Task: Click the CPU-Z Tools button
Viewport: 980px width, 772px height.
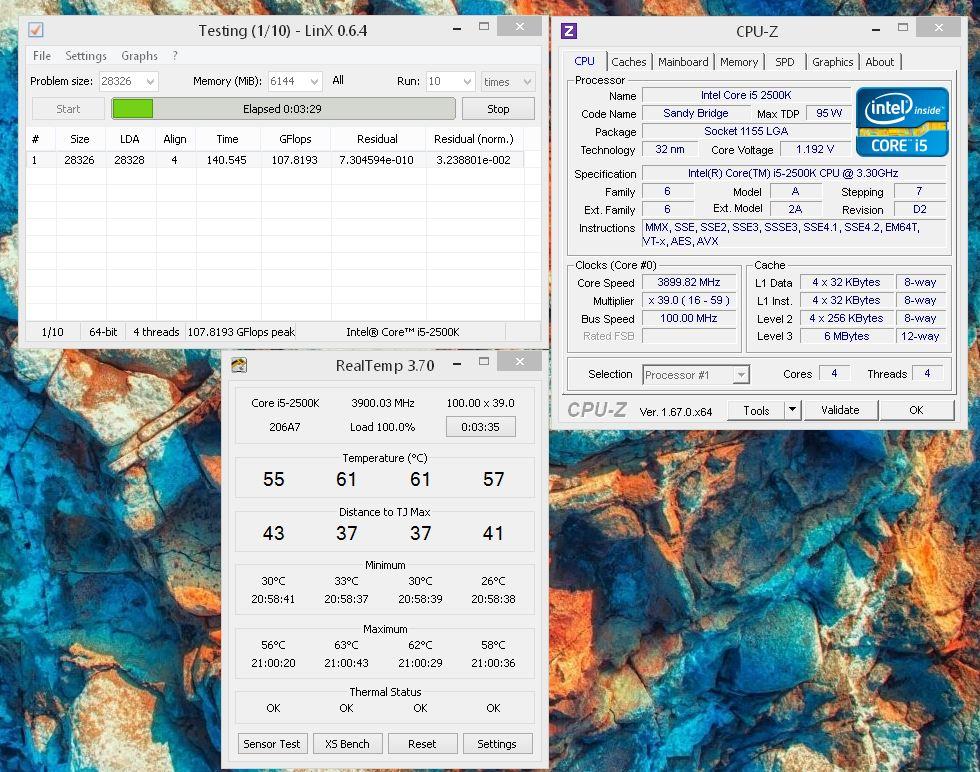Action: pos(756,410)
